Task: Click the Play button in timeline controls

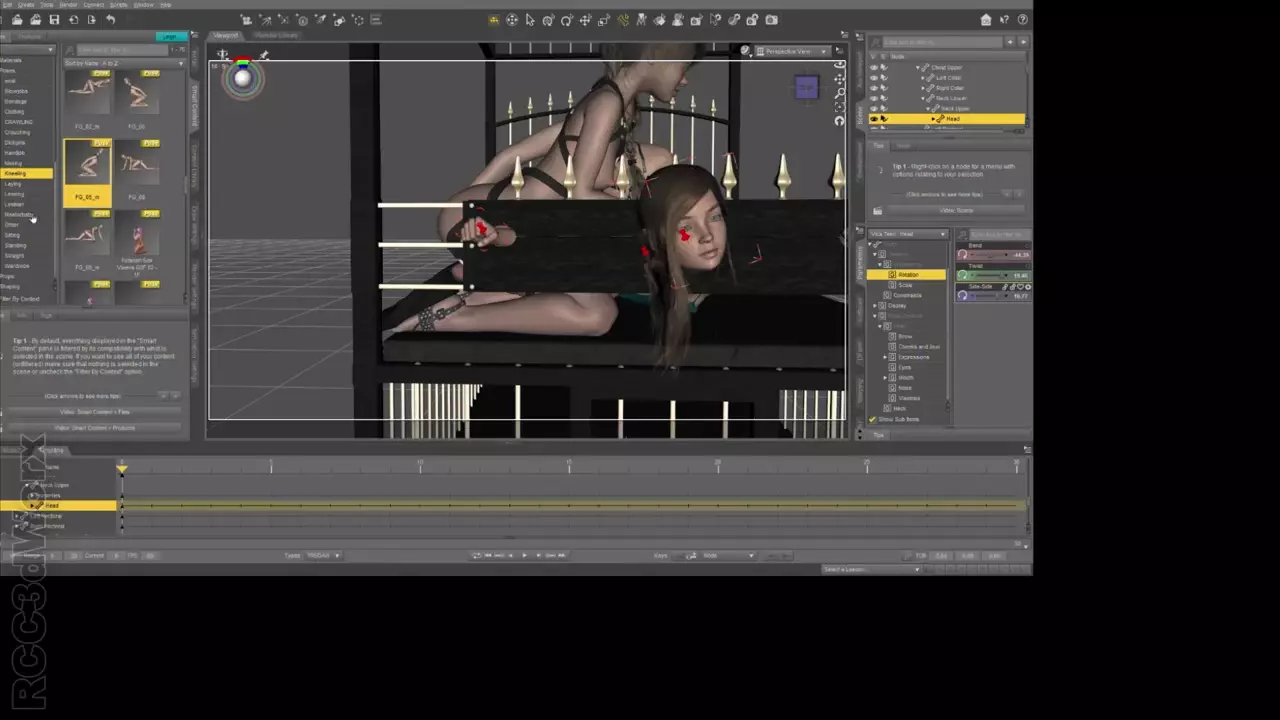Action: [x=524, y=555]
